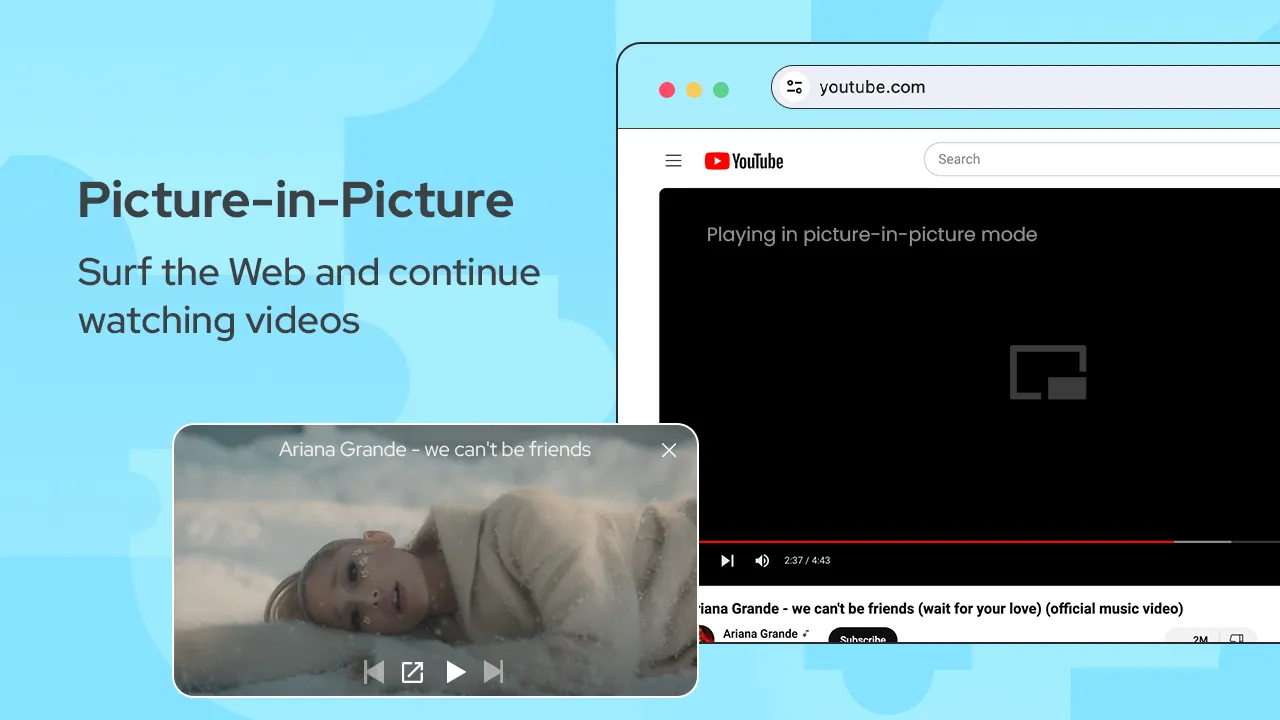This screenshot has height=720, width=1280.
Task: Open the YouTube hamburger menu
Action: pyautogui.click(x=673, y=161)
